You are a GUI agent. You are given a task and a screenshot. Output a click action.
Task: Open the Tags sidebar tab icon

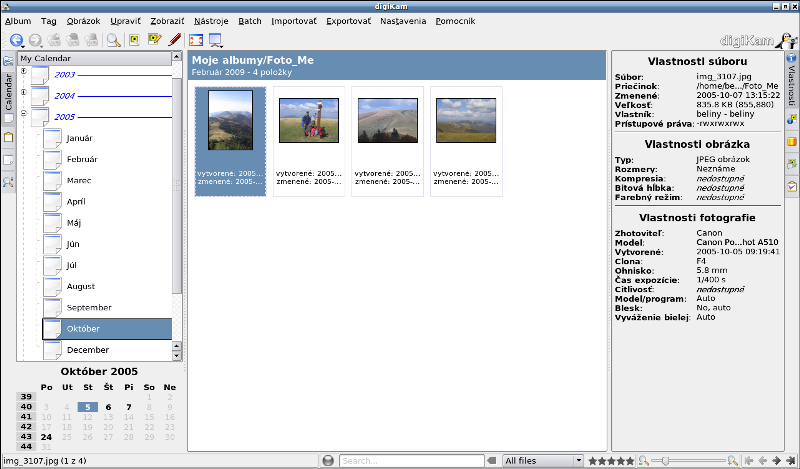[x=8, y=137]
